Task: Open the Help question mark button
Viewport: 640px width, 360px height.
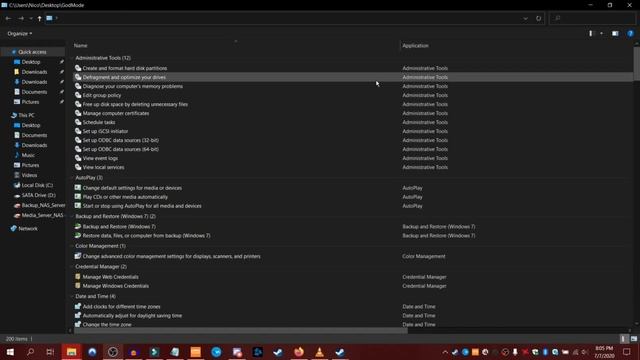Action: click(x=630, y=33)
